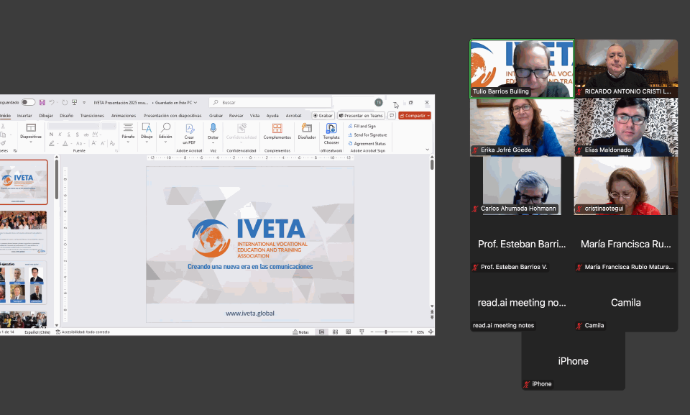
Task: Open the Transiciones ribbon tab
Action: click(x=92, y=115)
